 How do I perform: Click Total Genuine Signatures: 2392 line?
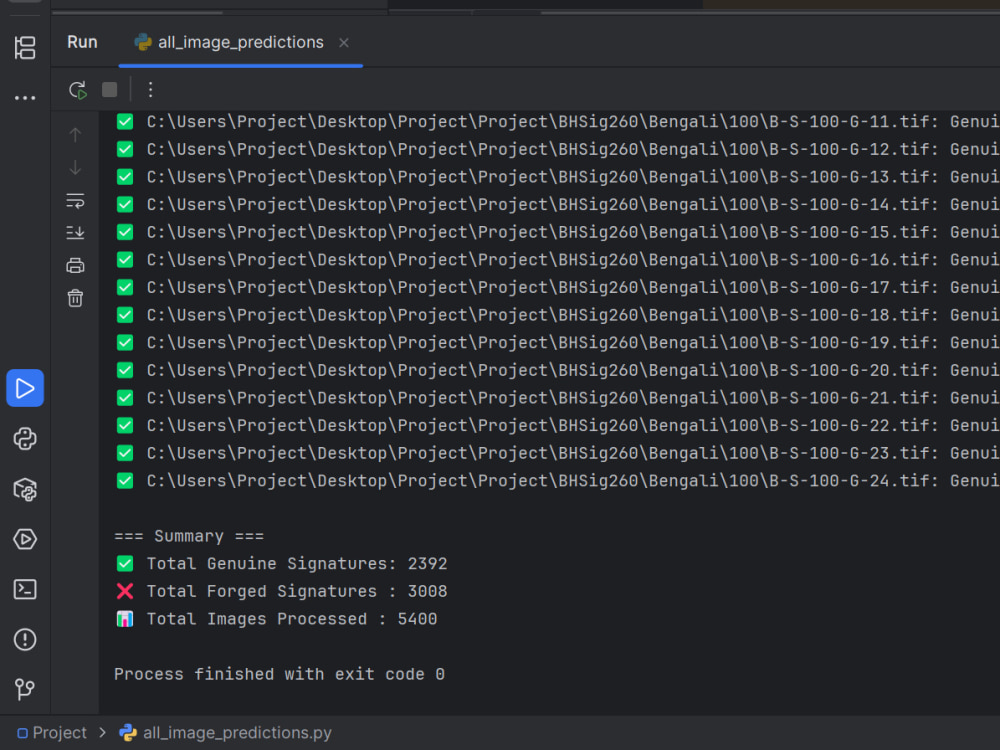(281, 564)
